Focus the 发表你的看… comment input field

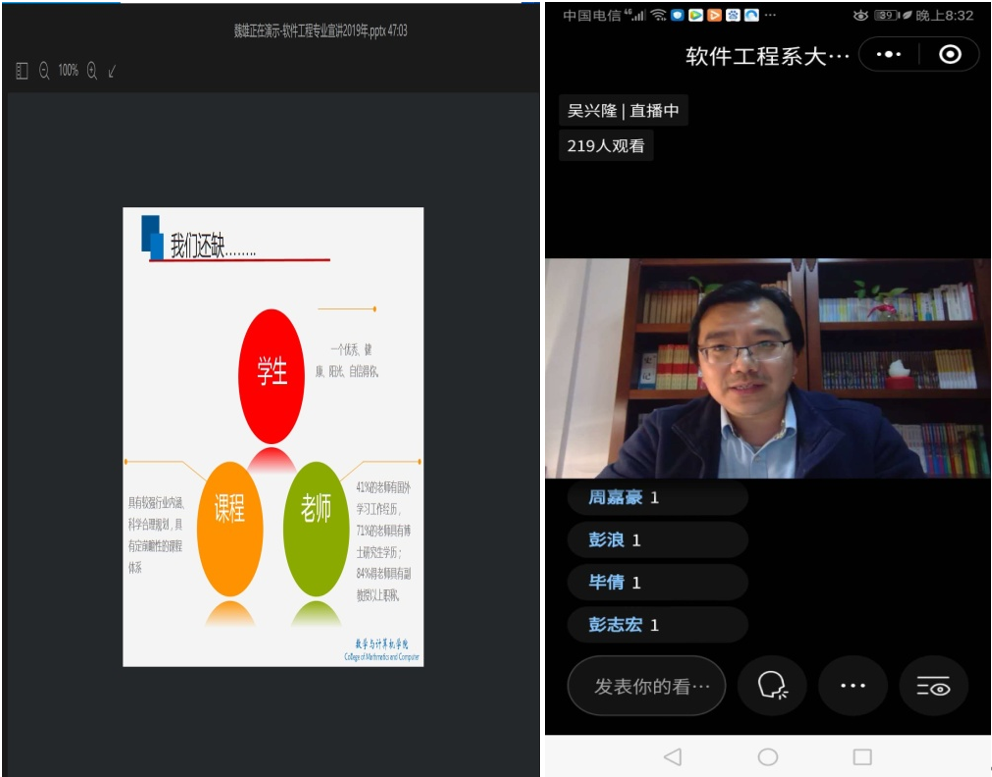[647, 686]
